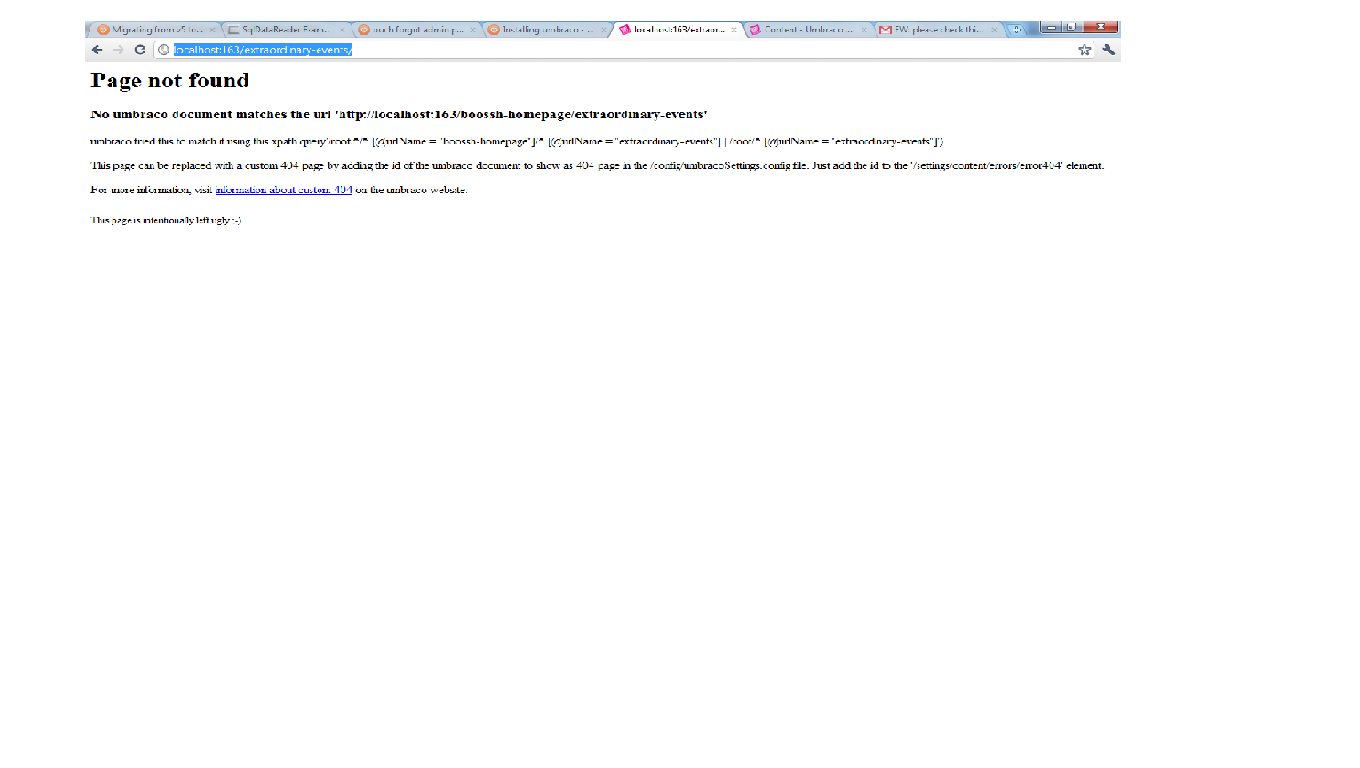Click 'This page is intentionally left ugly' text

click(x=166, y=220)
